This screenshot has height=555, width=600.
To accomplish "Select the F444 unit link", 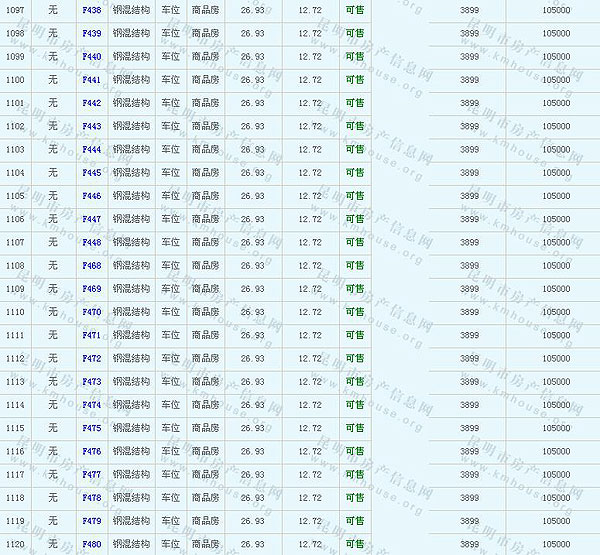I will (x=91, y=150).
